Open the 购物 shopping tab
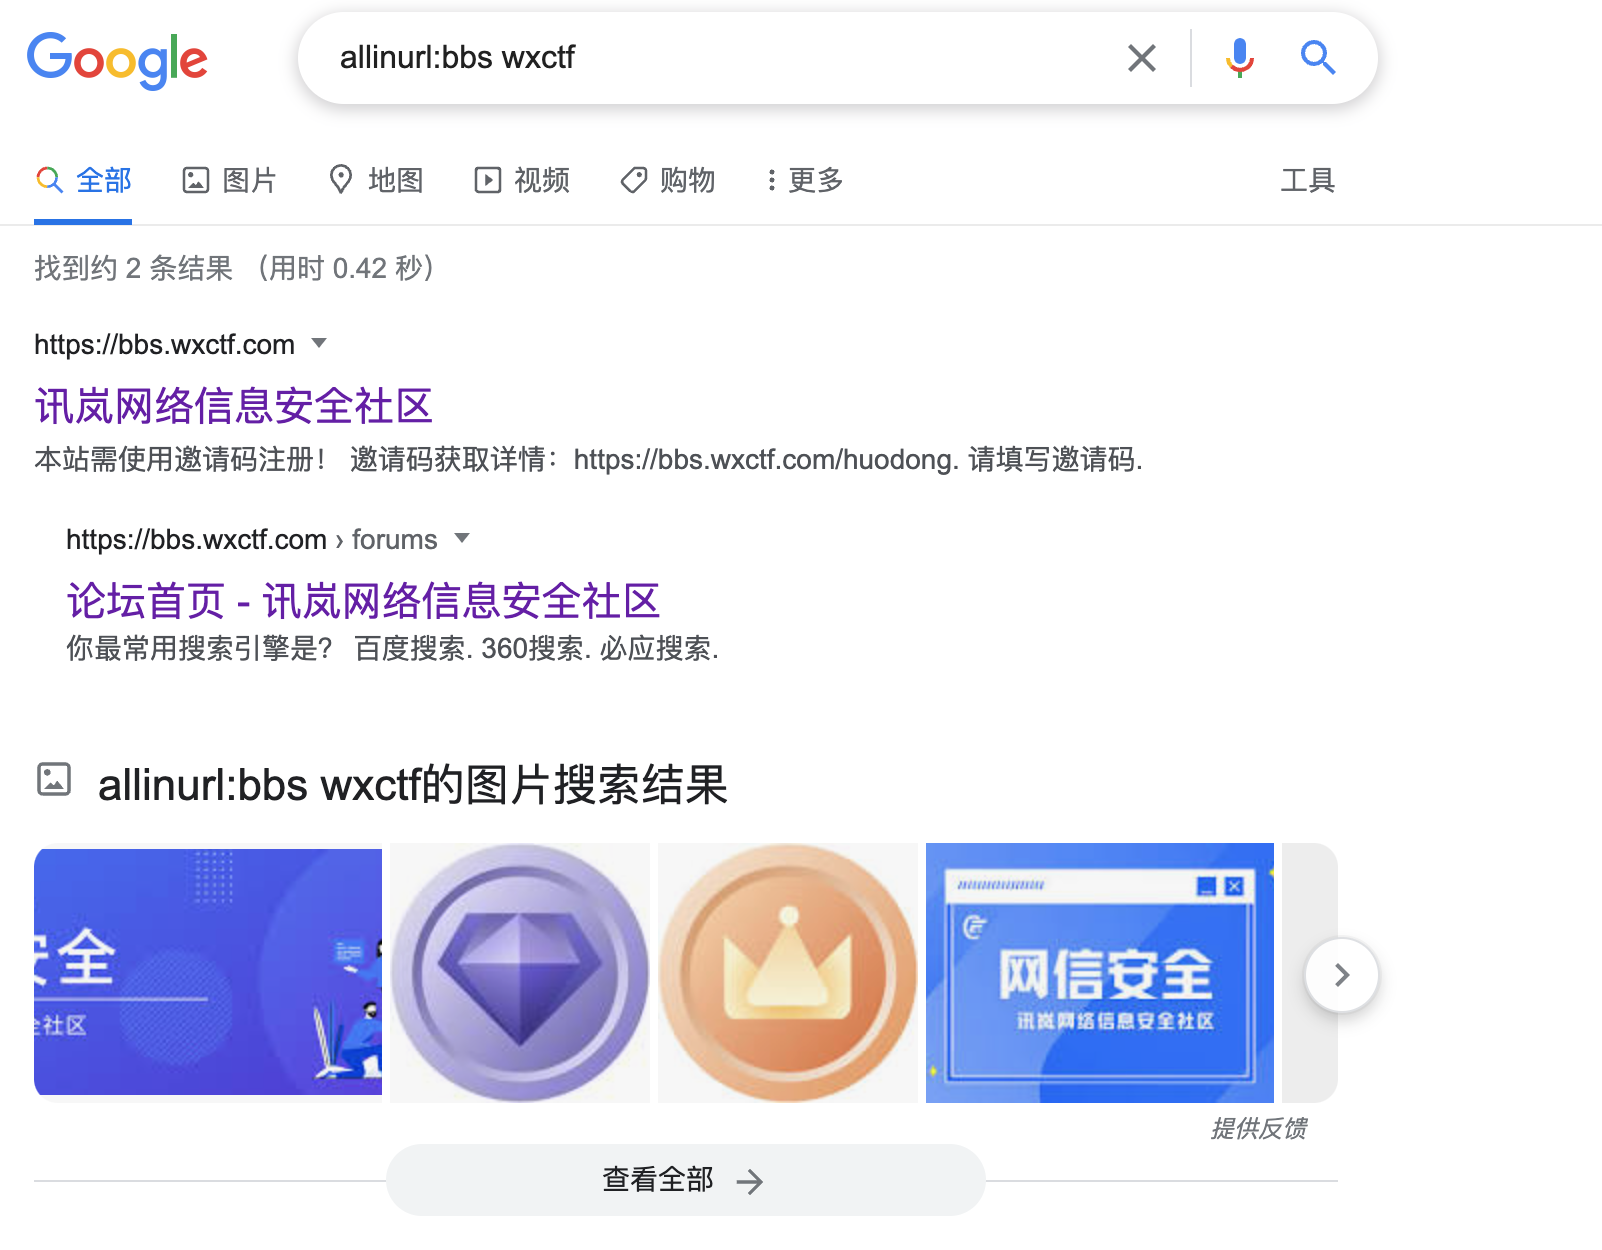Screen dimensions: 1602x1250 coord(668,180)
